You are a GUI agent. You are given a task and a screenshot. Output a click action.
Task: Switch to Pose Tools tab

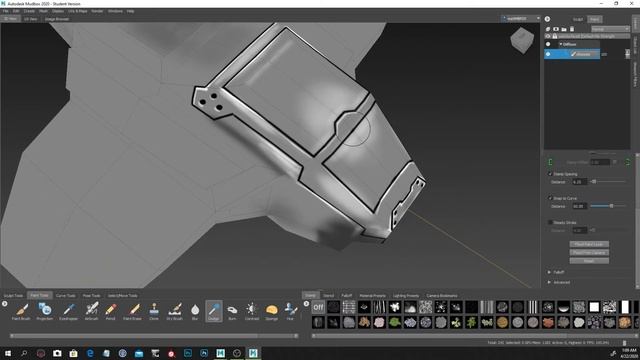(x=91, y=296)
